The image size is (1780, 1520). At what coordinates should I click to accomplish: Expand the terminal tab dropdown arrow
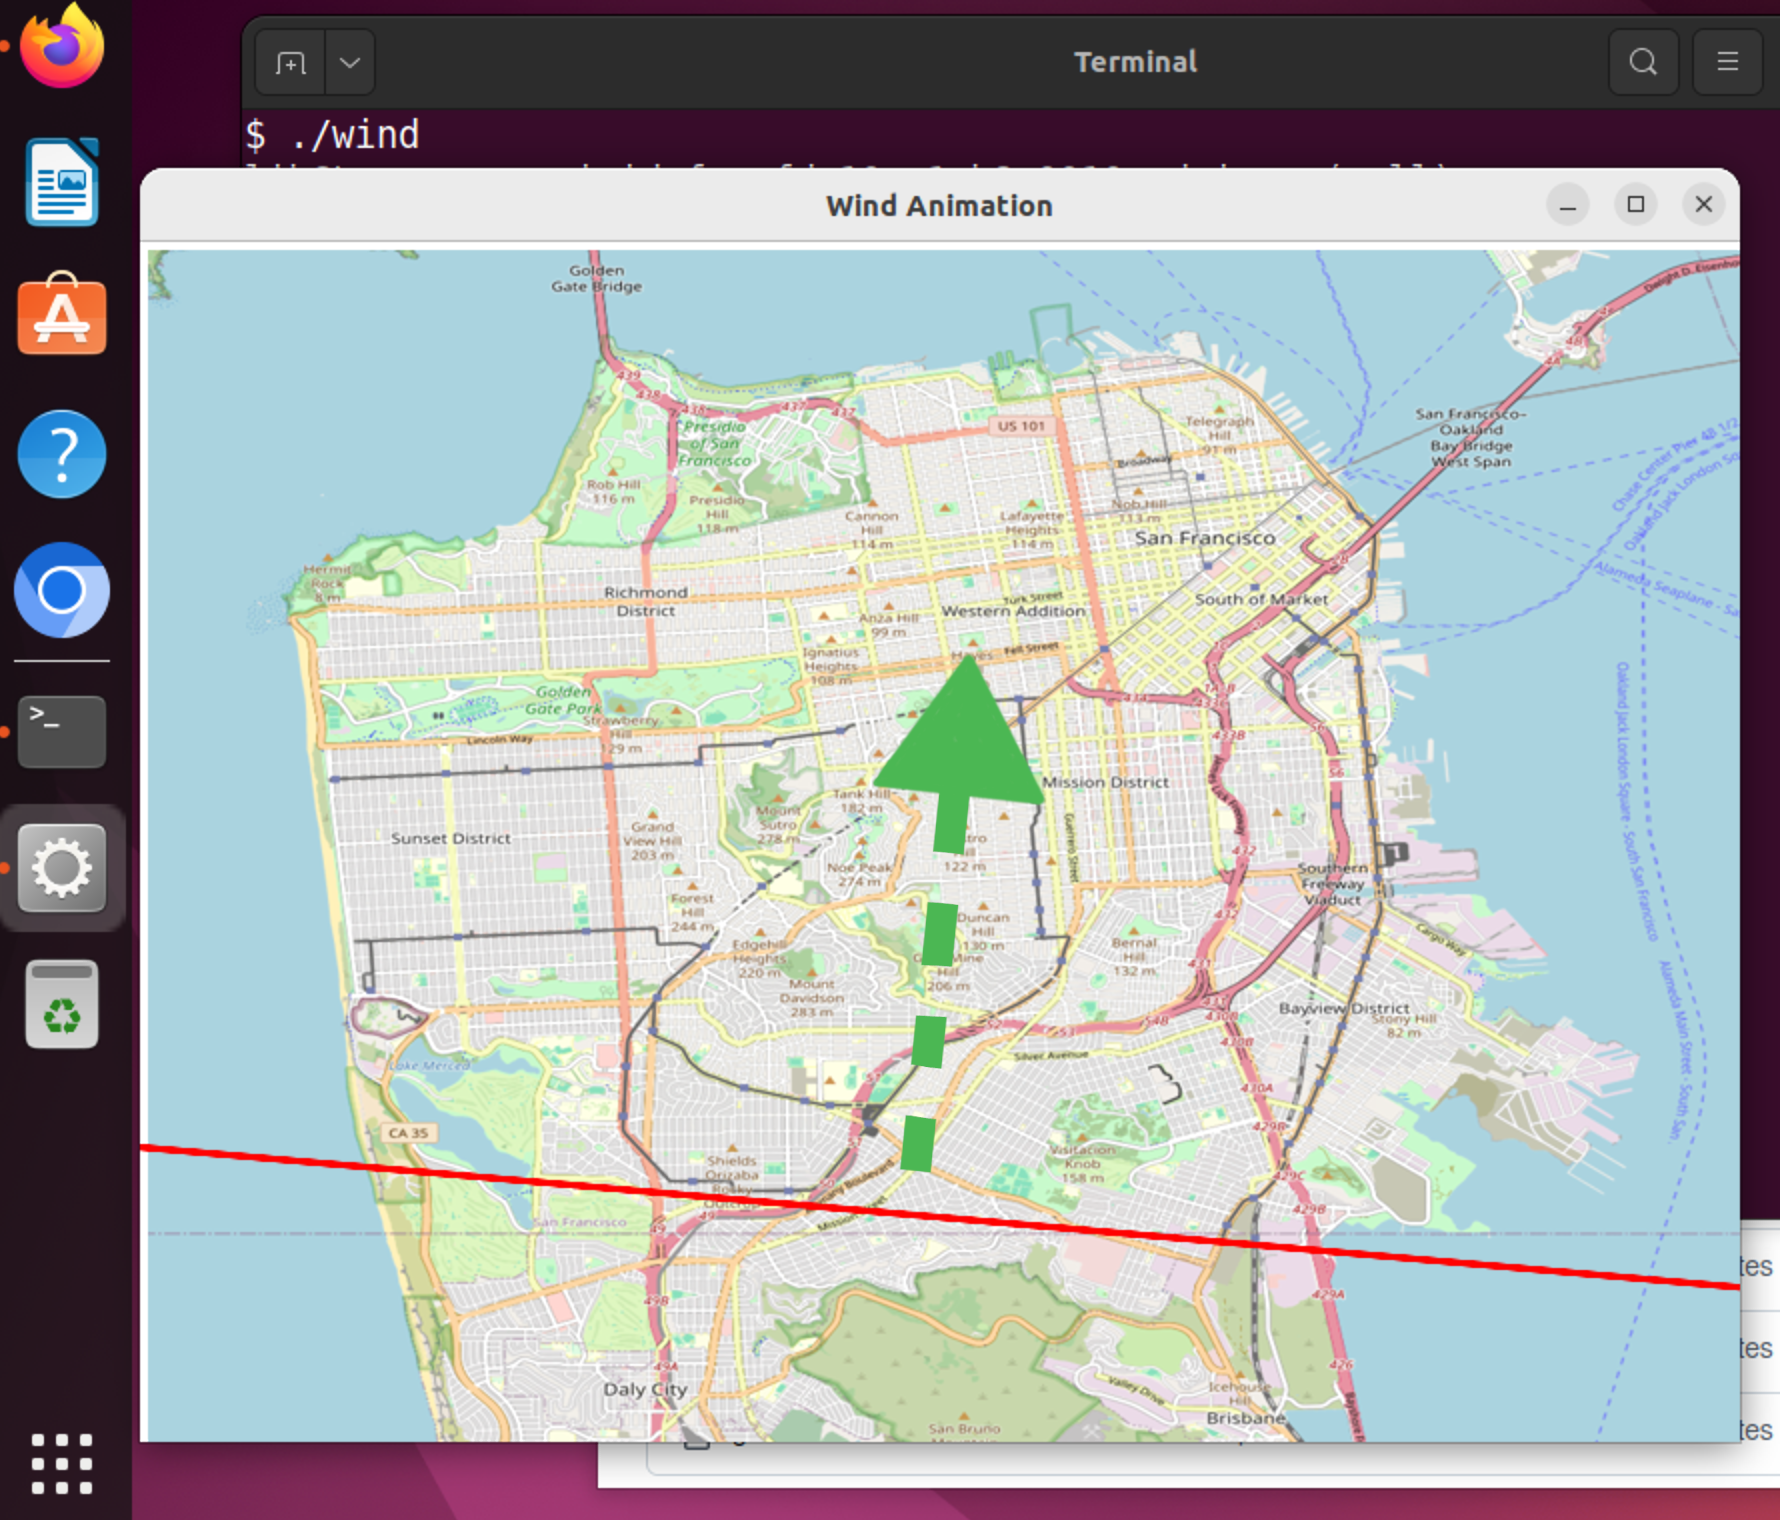click(349, 63)
